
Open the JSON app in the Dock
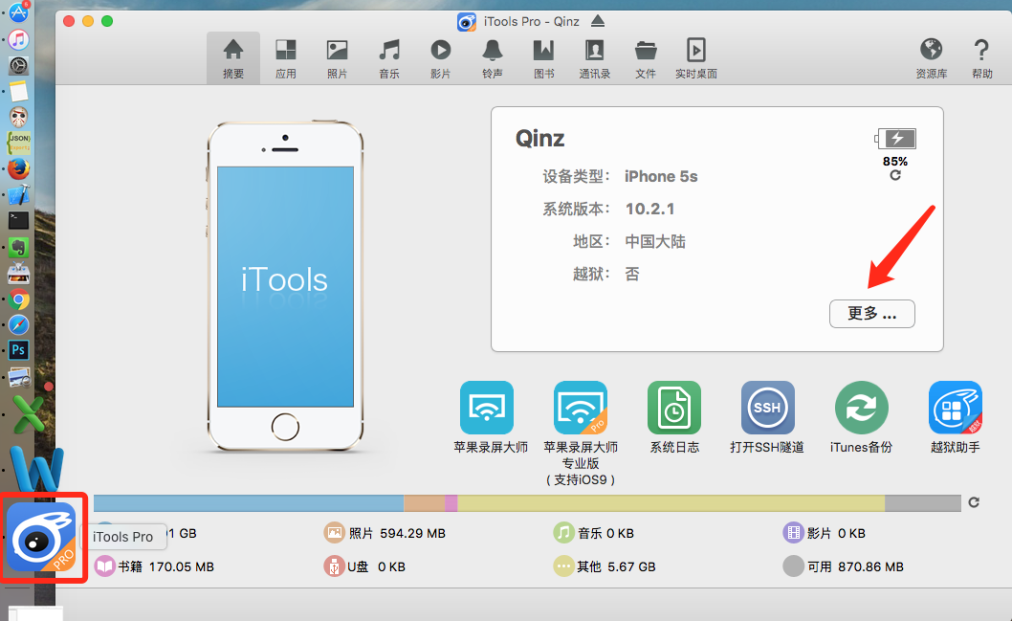tap(19, 143)
